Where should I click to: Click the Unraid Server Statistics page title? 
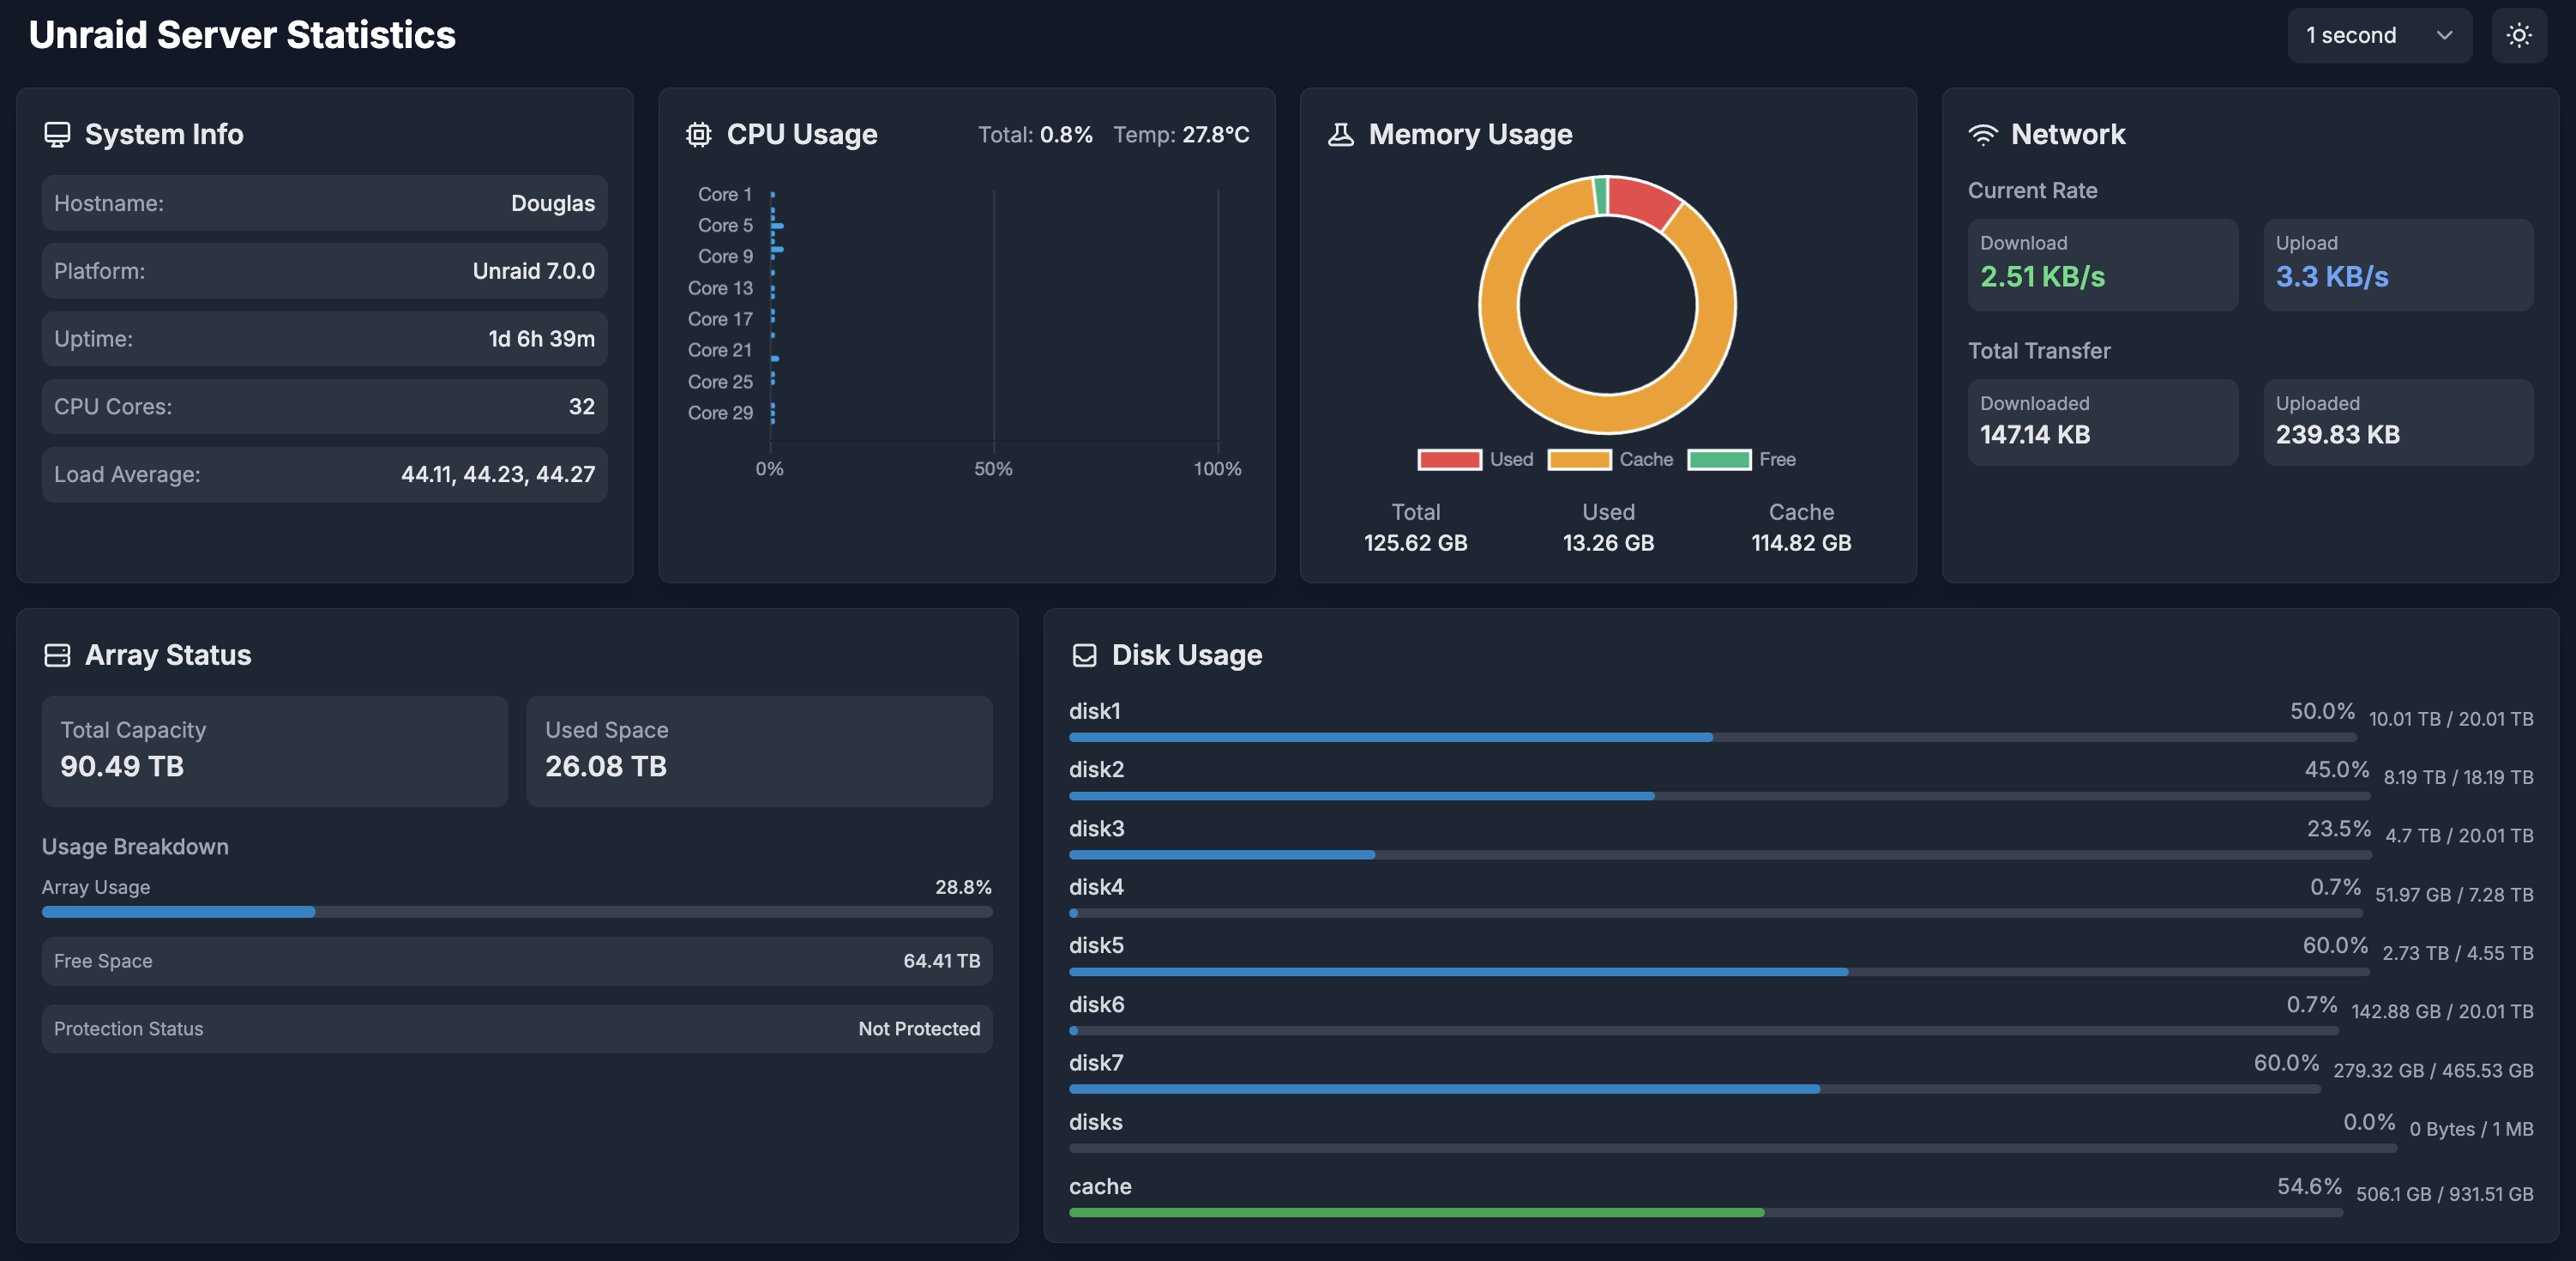coord(242,35)
